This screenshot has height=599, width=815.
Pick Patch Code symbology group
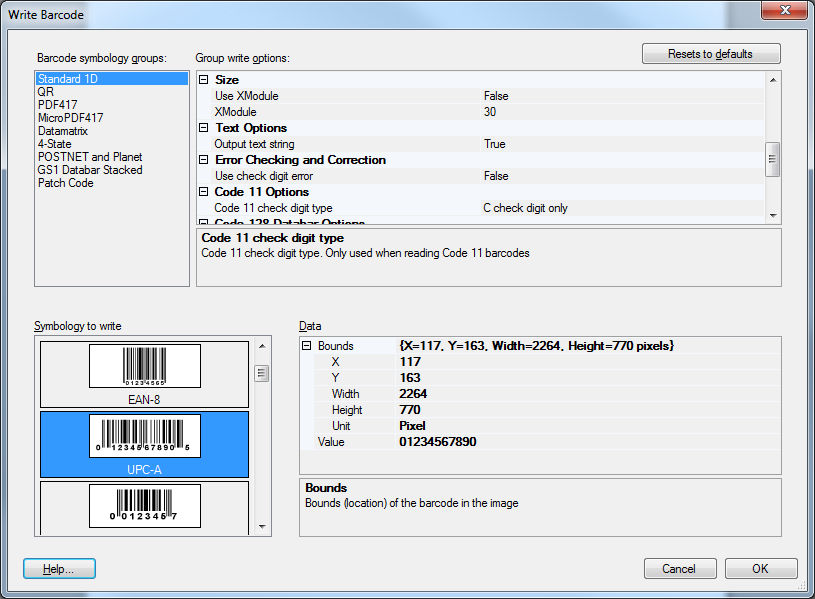pyautogui.click(x=66, y=183)
